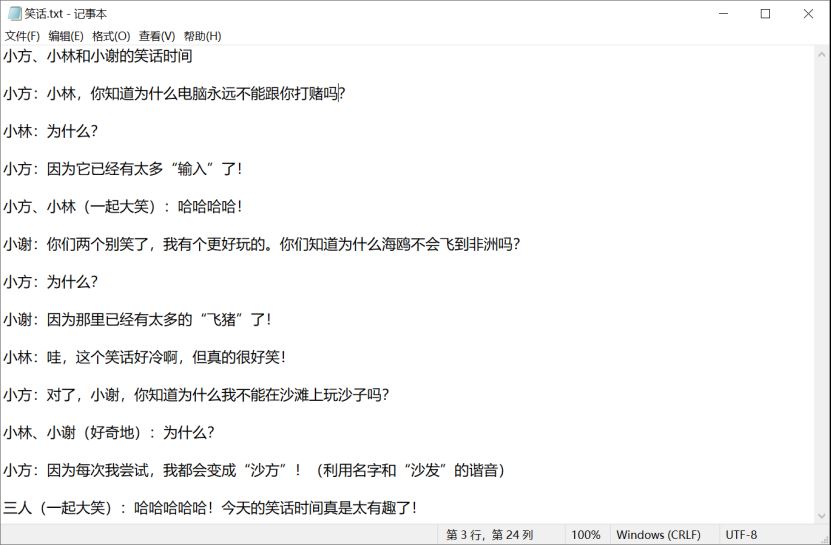Click the line 小林：为什么？

pyautogui.click(x=50, y=131)
